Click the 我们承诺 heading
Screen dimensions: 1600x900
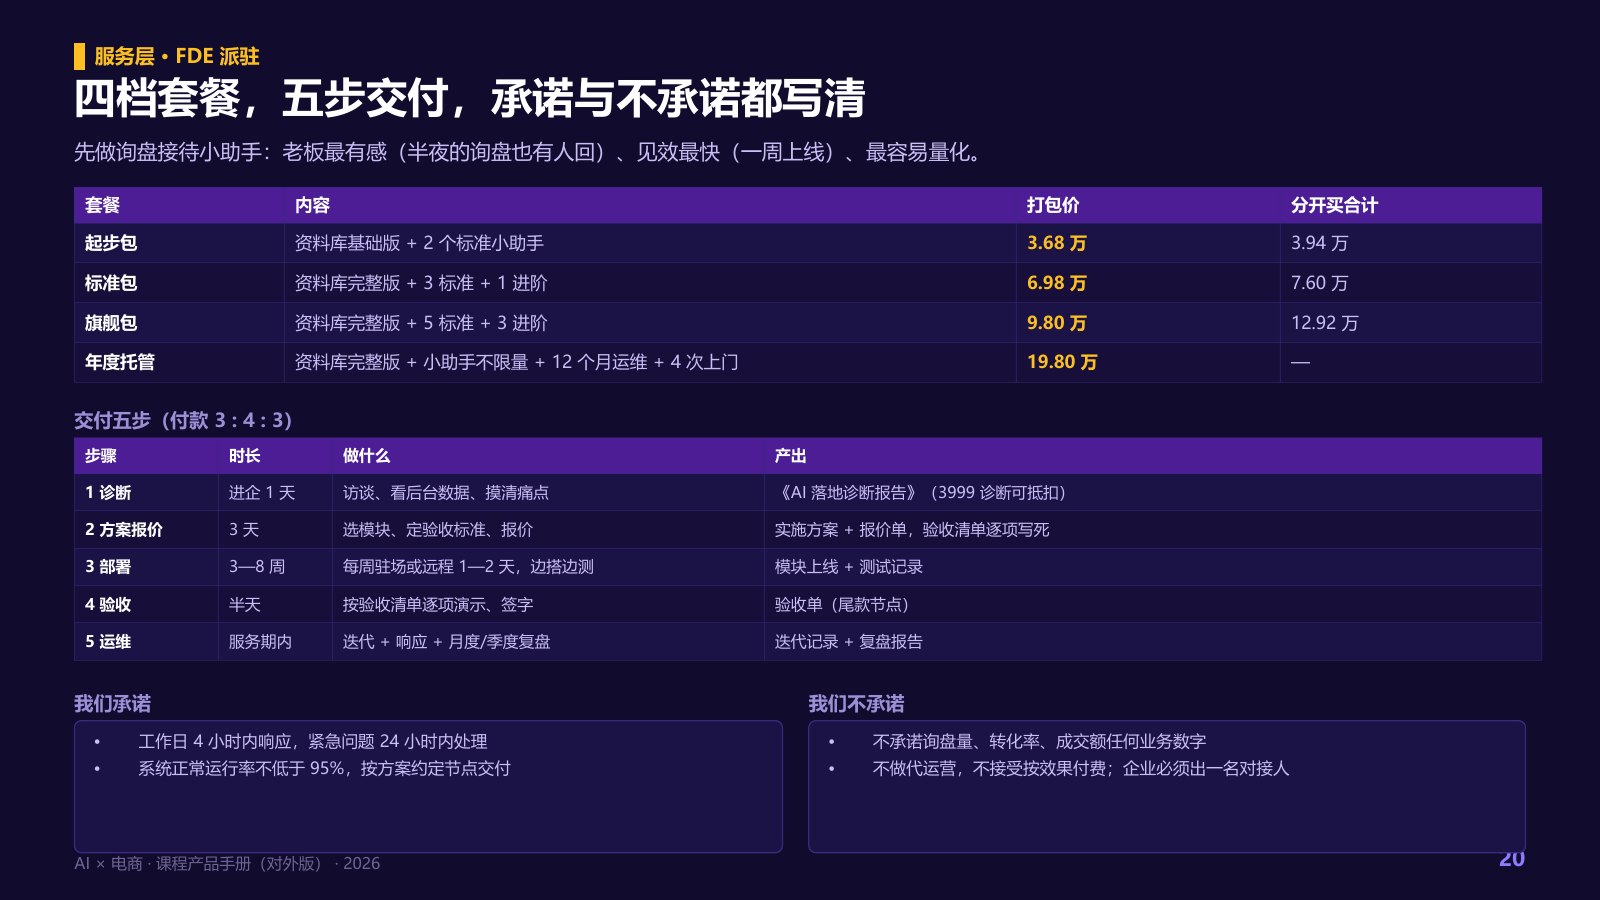[x=112, y=704]
